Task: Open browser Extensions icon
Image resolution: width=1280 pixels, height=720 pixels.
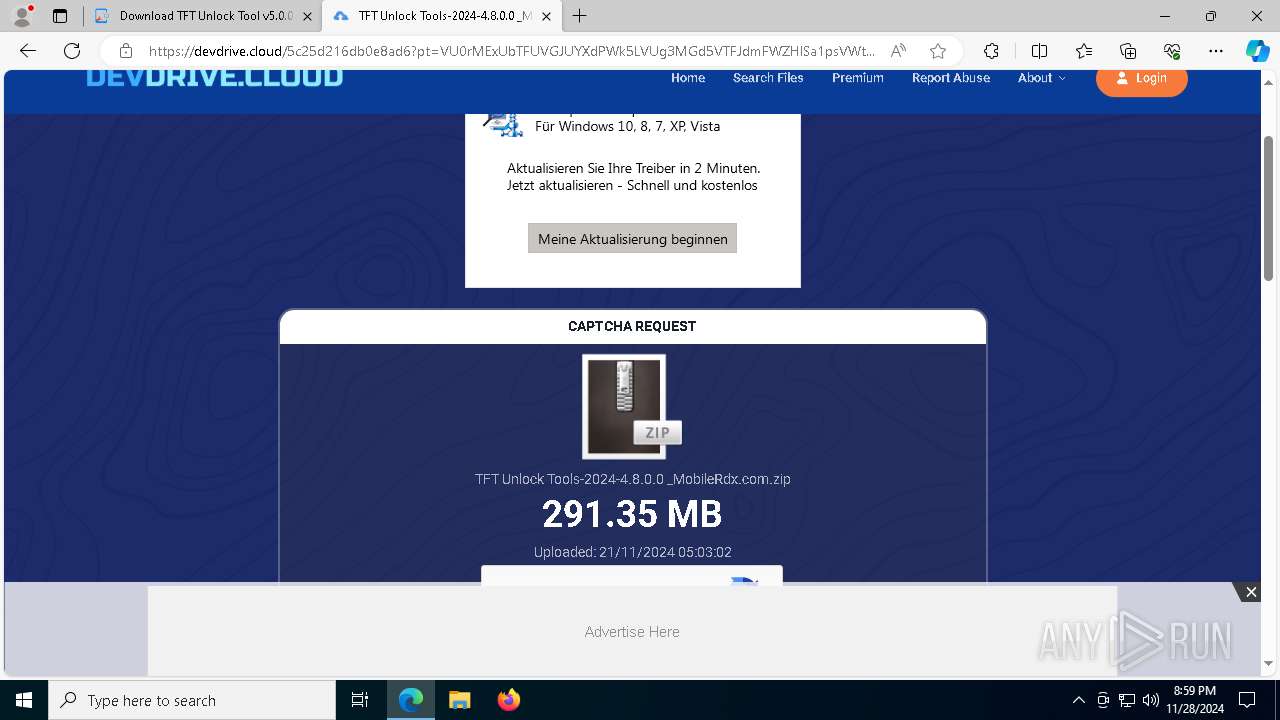Action: tap(991, 51)
